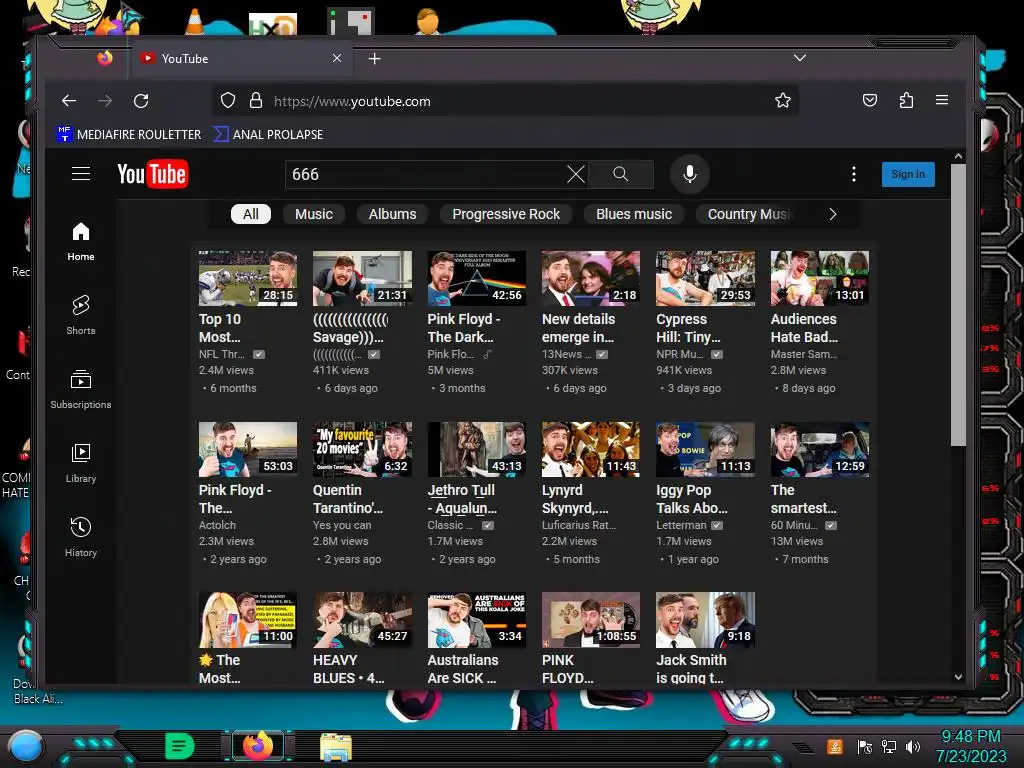Click the YouTube logo
The image size is (1024, 768).
[x=153, y=174]
